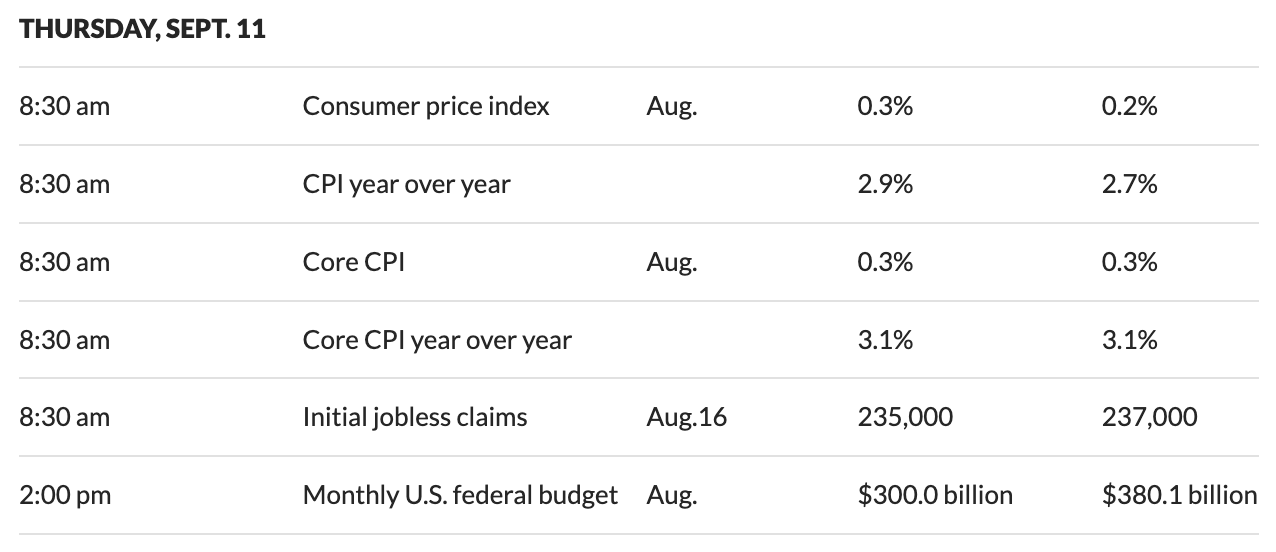Click the Thursday, Sept. 11 heading
Image resolution: width=1276 pixels, height=552 pixels.
tap(142, 29)
